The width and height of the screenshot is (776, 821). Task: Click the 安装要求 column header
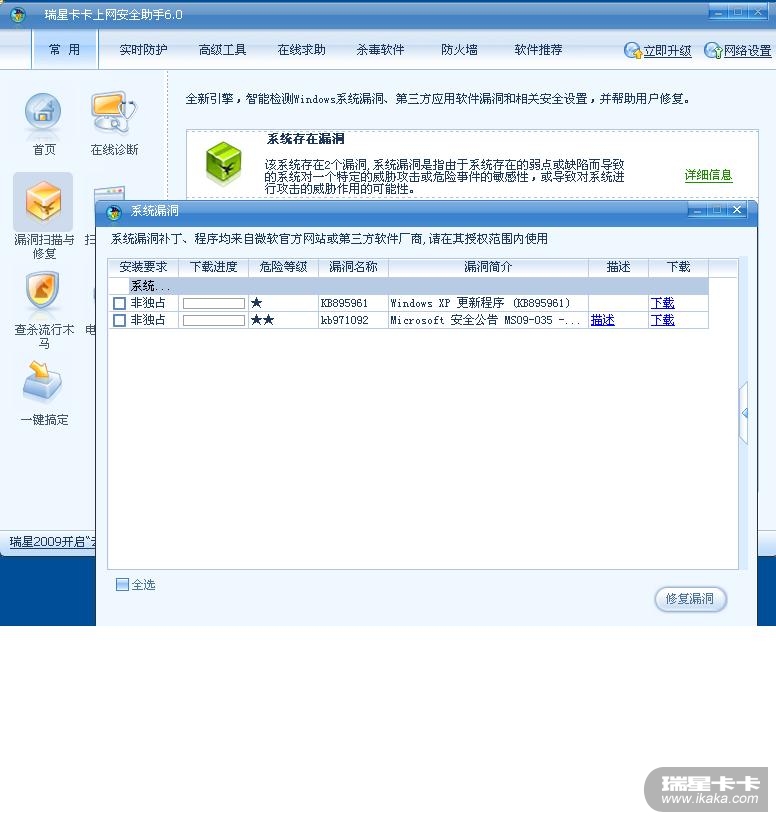tap(143, 267)
